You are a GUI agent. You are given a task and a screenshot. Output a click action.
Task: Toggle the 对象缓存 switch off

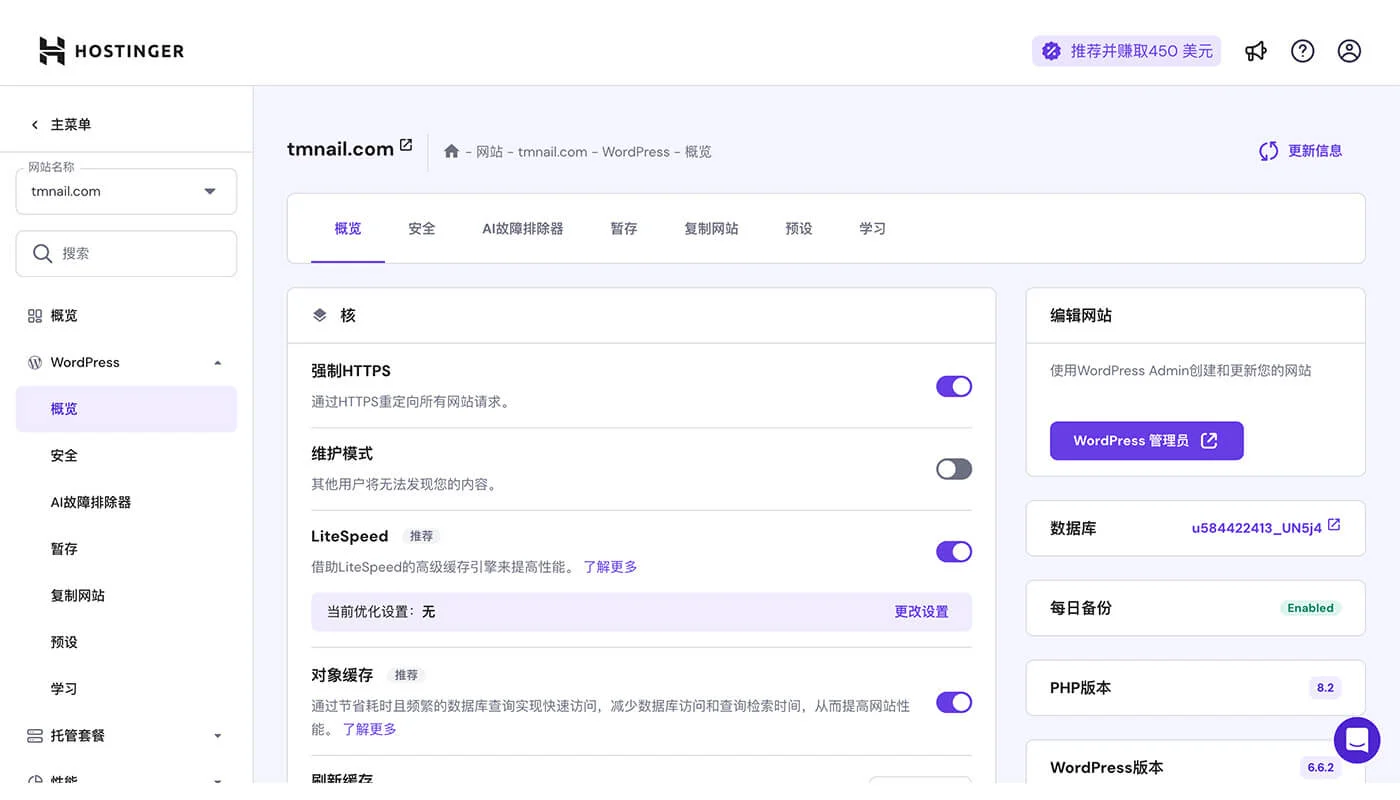coord(953,702)
